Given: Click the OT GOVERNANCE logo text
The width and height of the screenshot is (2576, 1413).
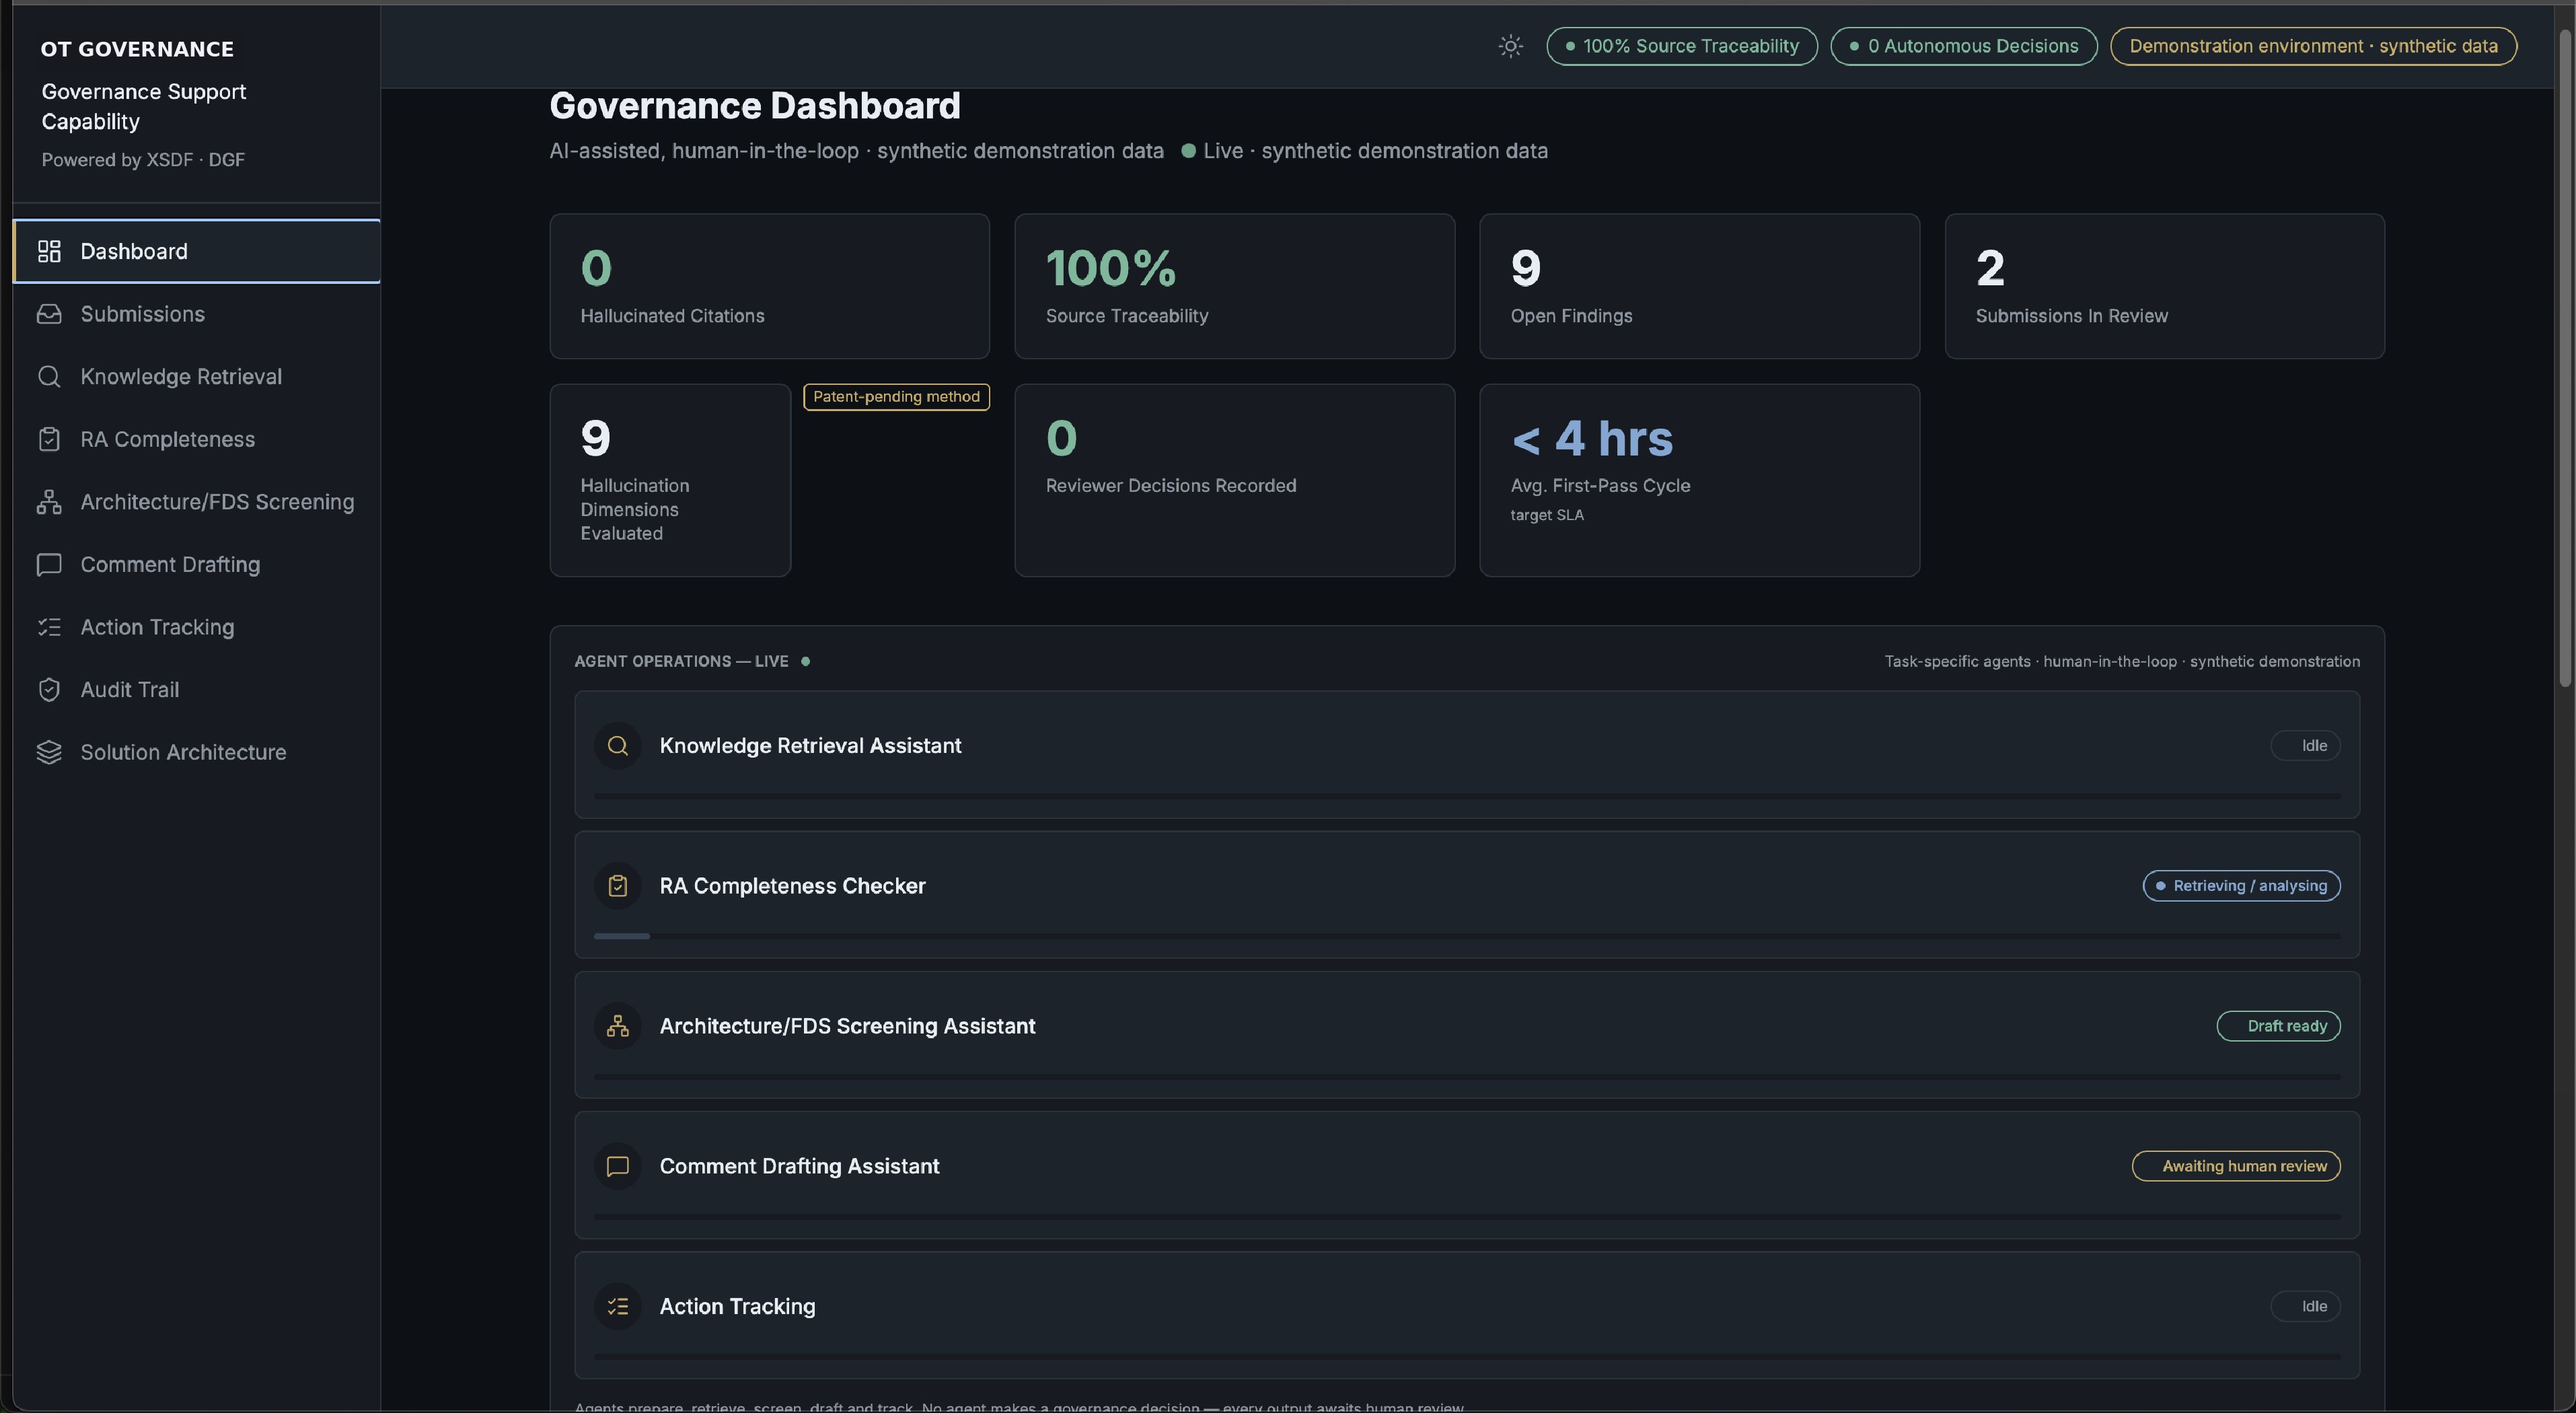Looking at the screenshot, I should (137, 49).
